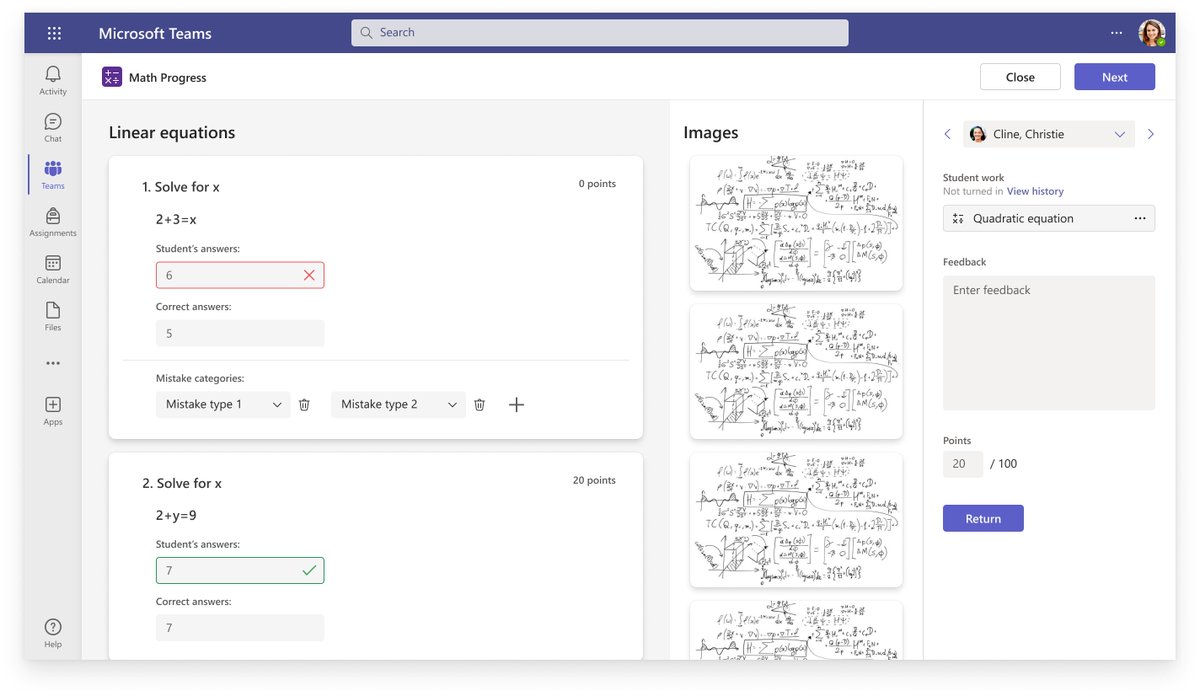1200x696 pixels.
Task: Delete Mistake type 1 with trash icon
Action: 304,404
